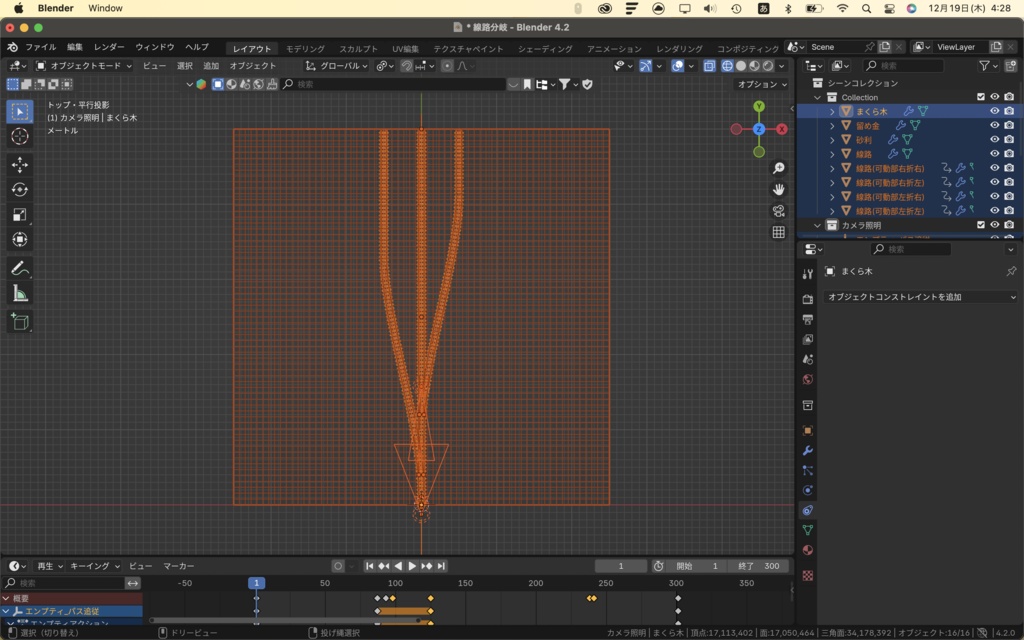This screenshot has height=640, width=1024.
Task: Collapse the Collection in the outliner
Action: 816,97
